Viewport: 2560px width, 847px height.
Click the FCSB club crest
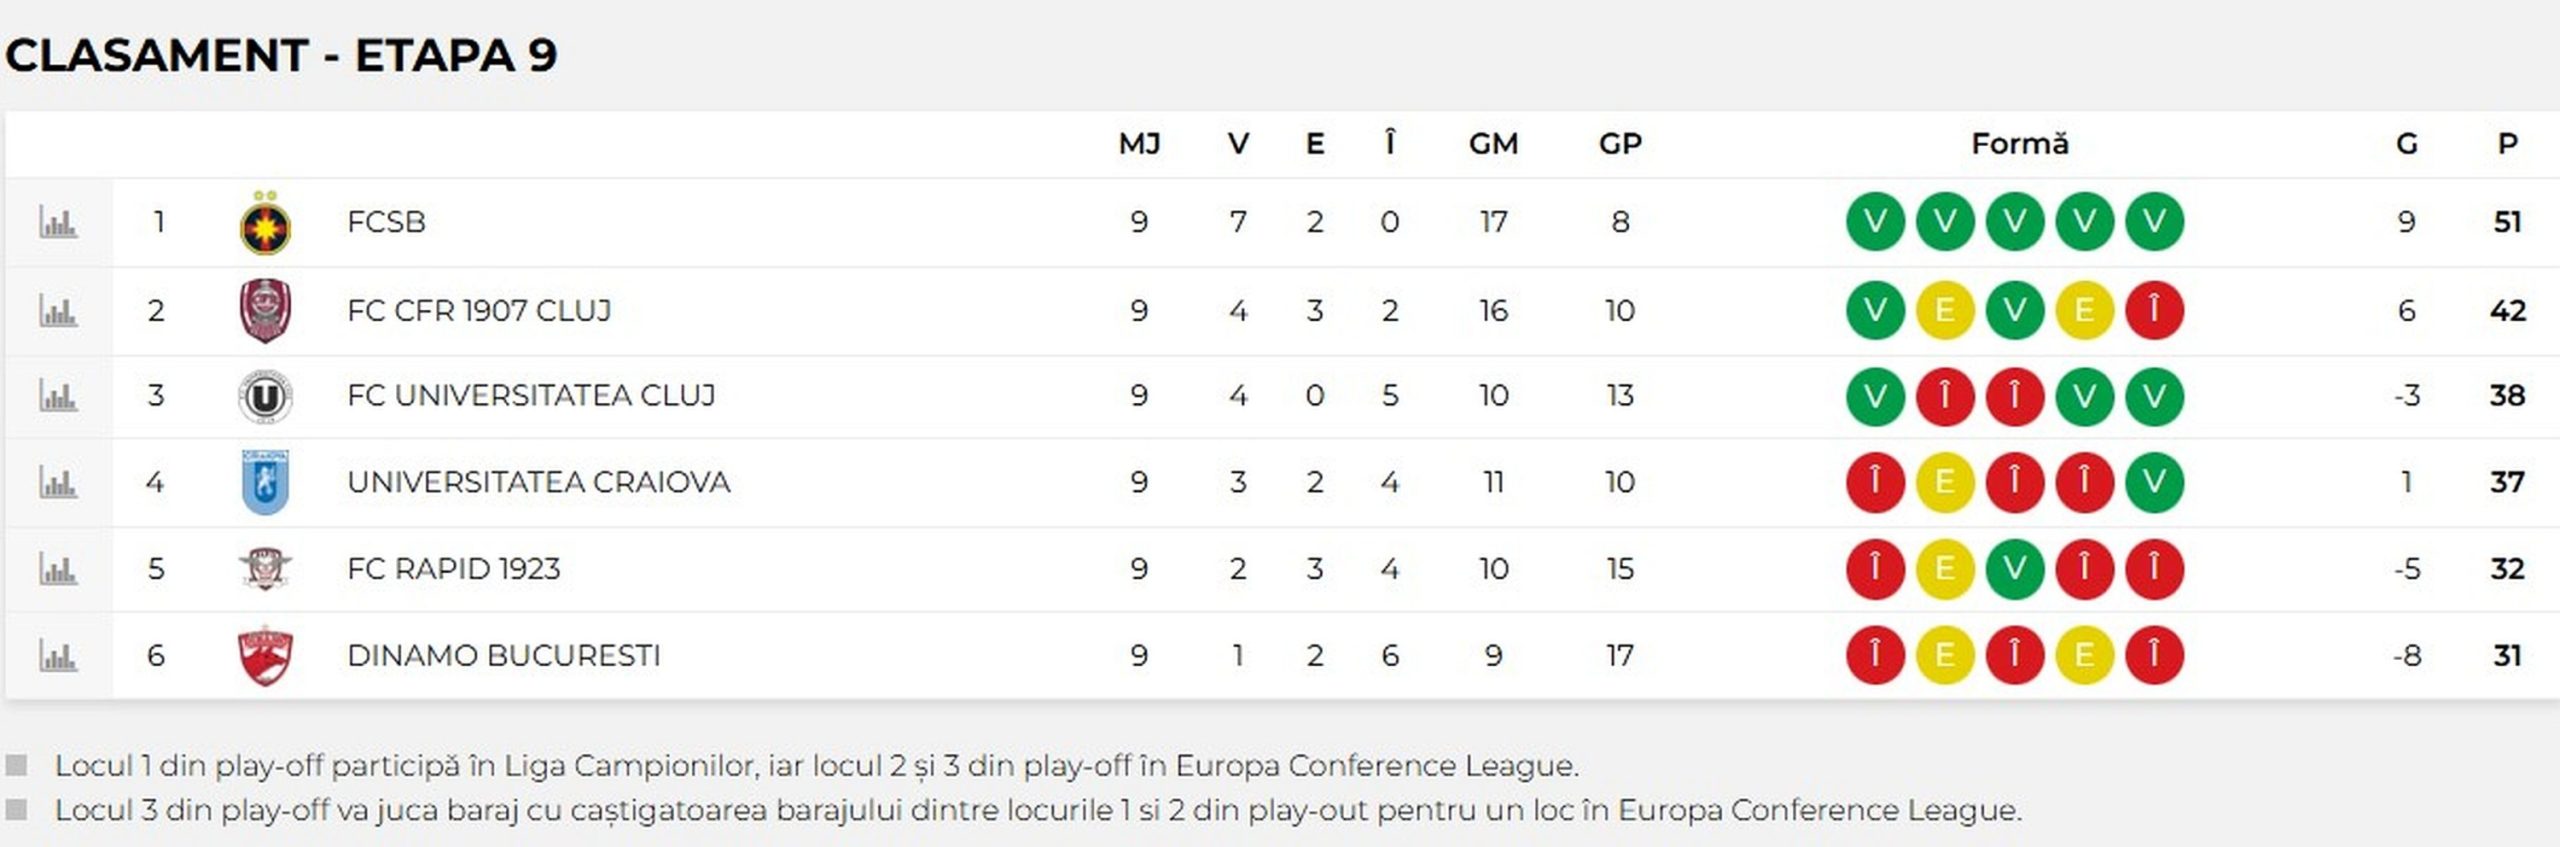click(x=265, y=224)
